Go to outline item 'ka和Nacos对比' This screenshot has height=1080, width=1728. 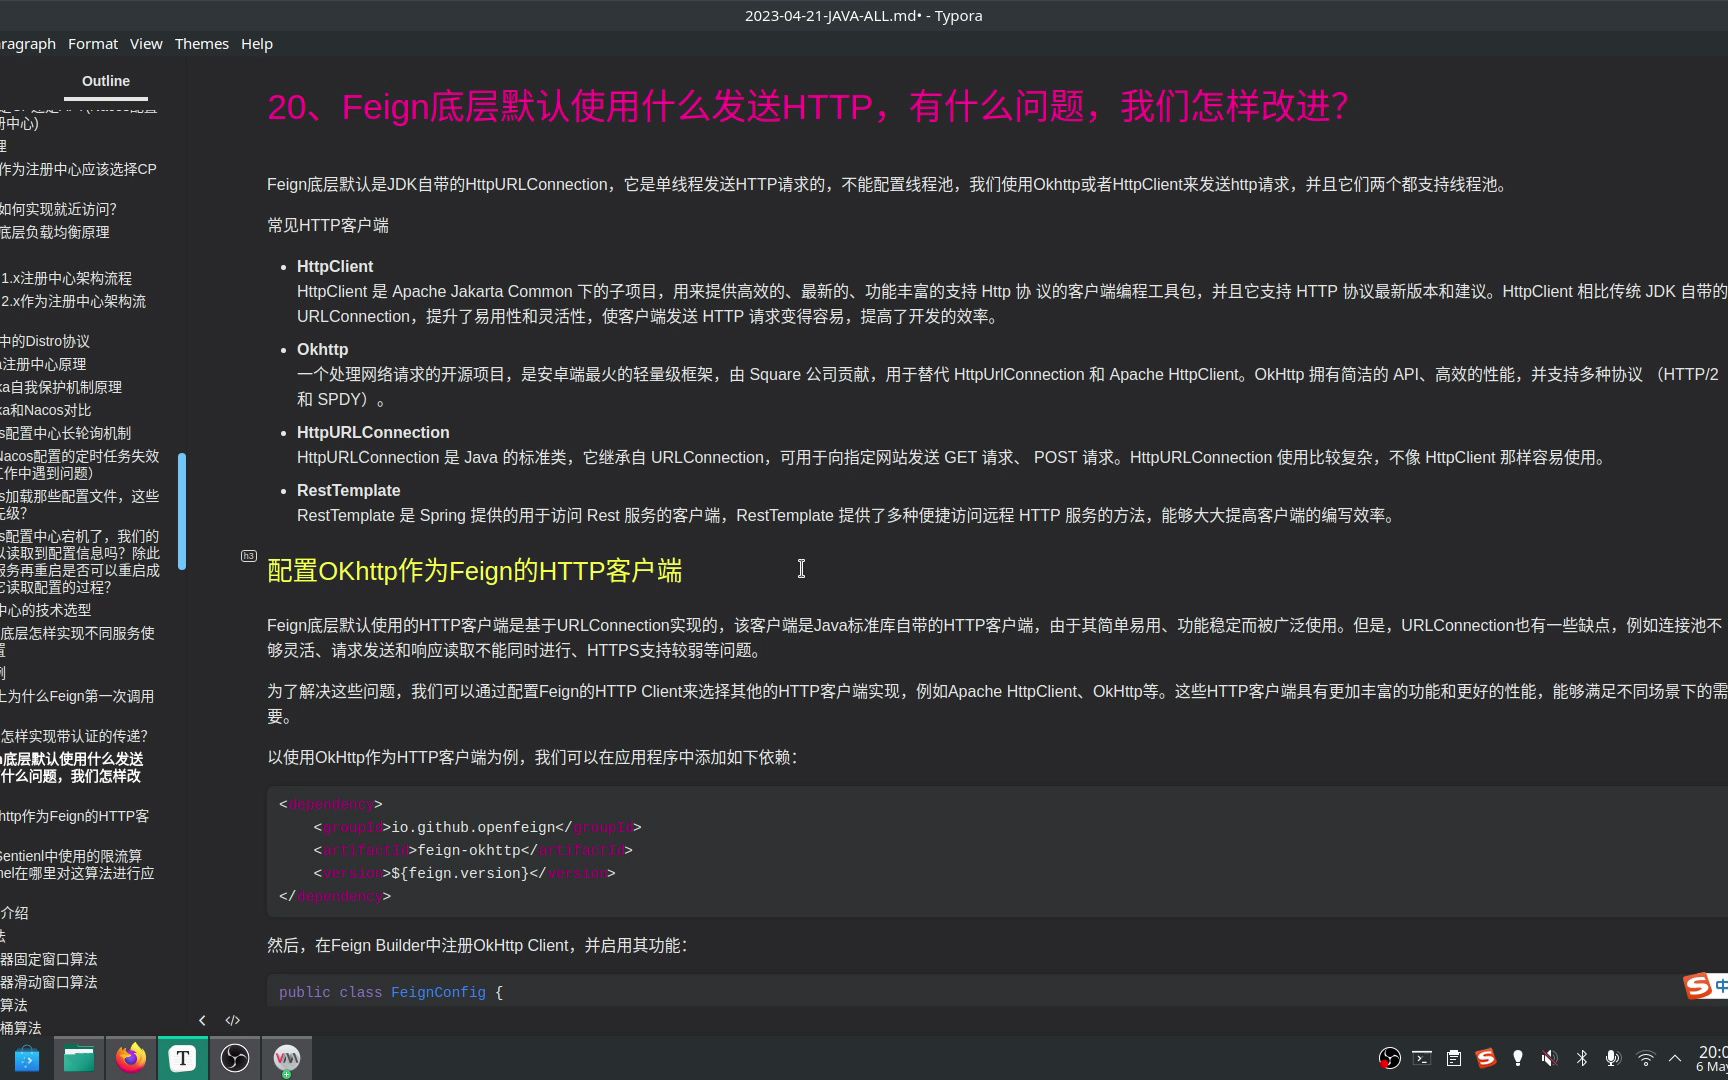point(46,410)
